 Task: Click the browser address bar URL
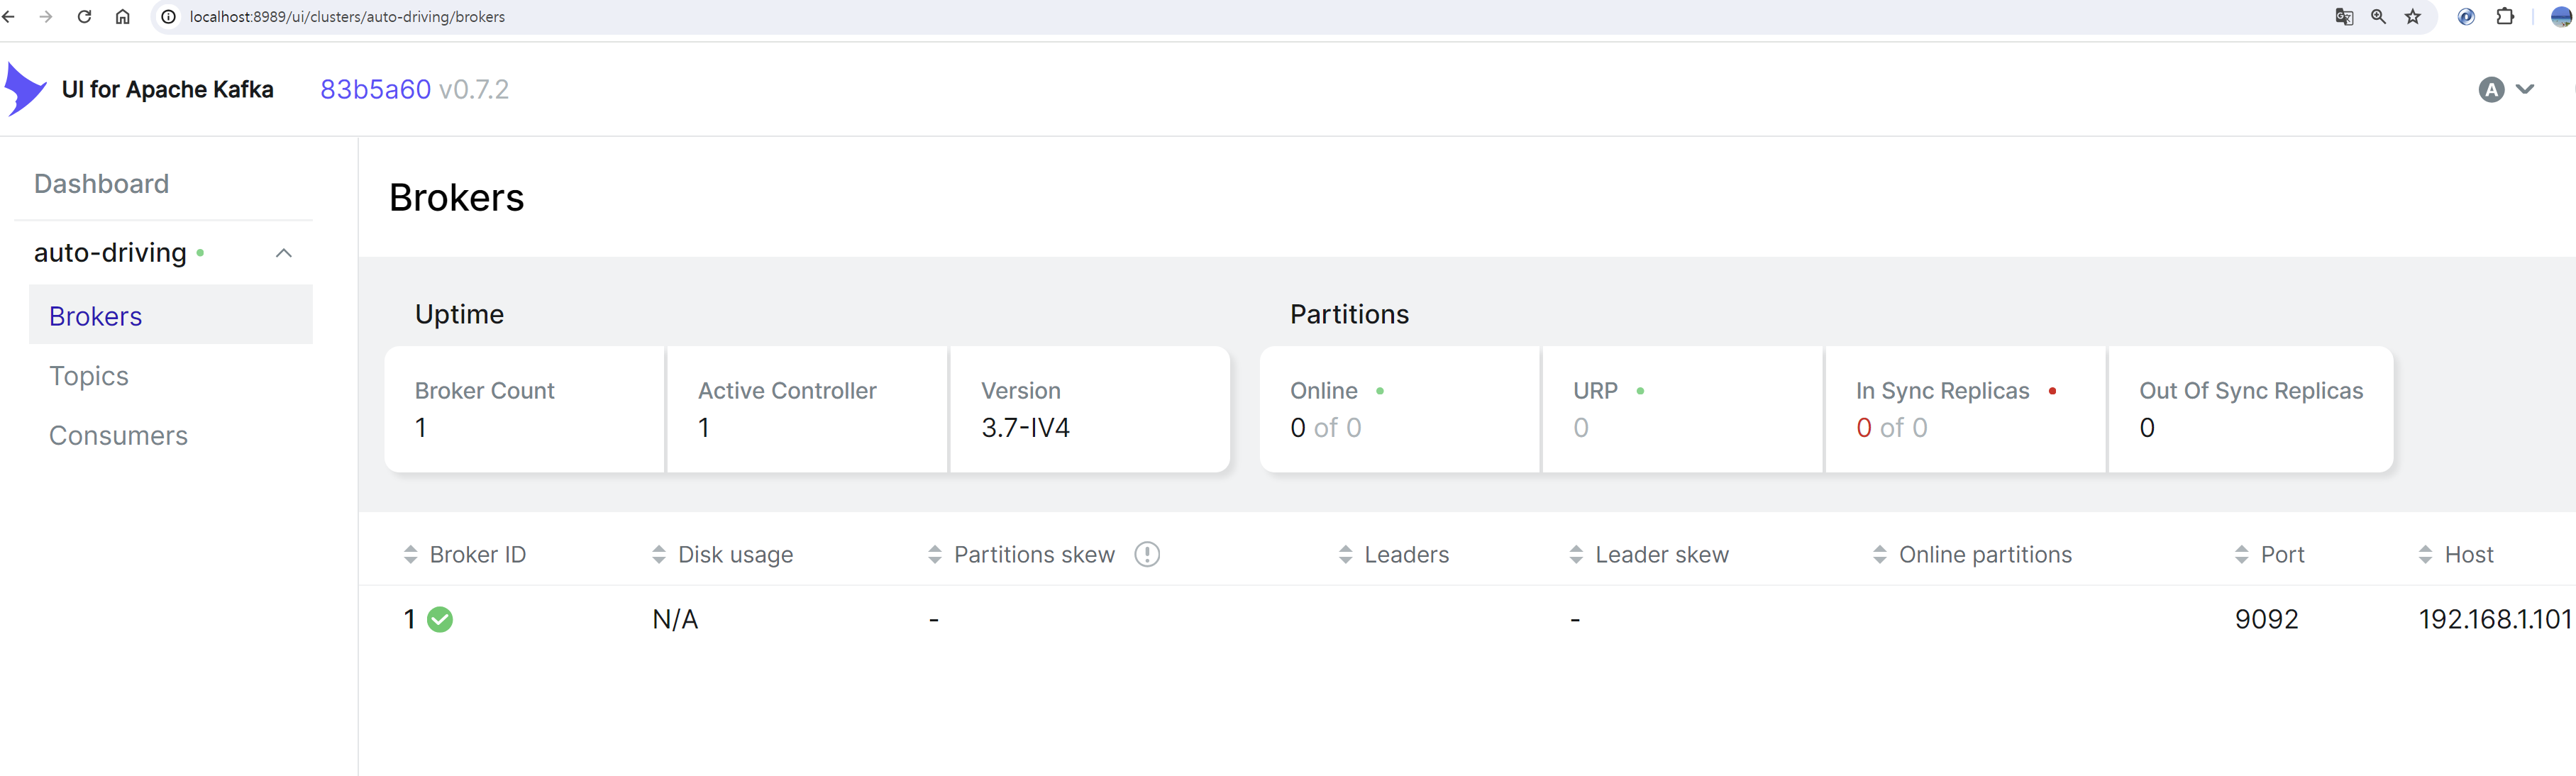(x=347, y=17)
